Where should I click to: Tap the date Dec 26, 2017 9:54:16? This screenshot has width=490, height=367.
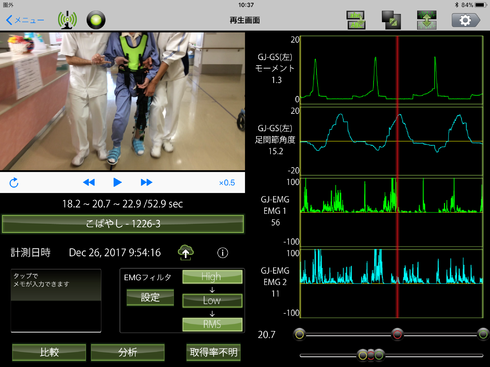[x=115, y=253]
